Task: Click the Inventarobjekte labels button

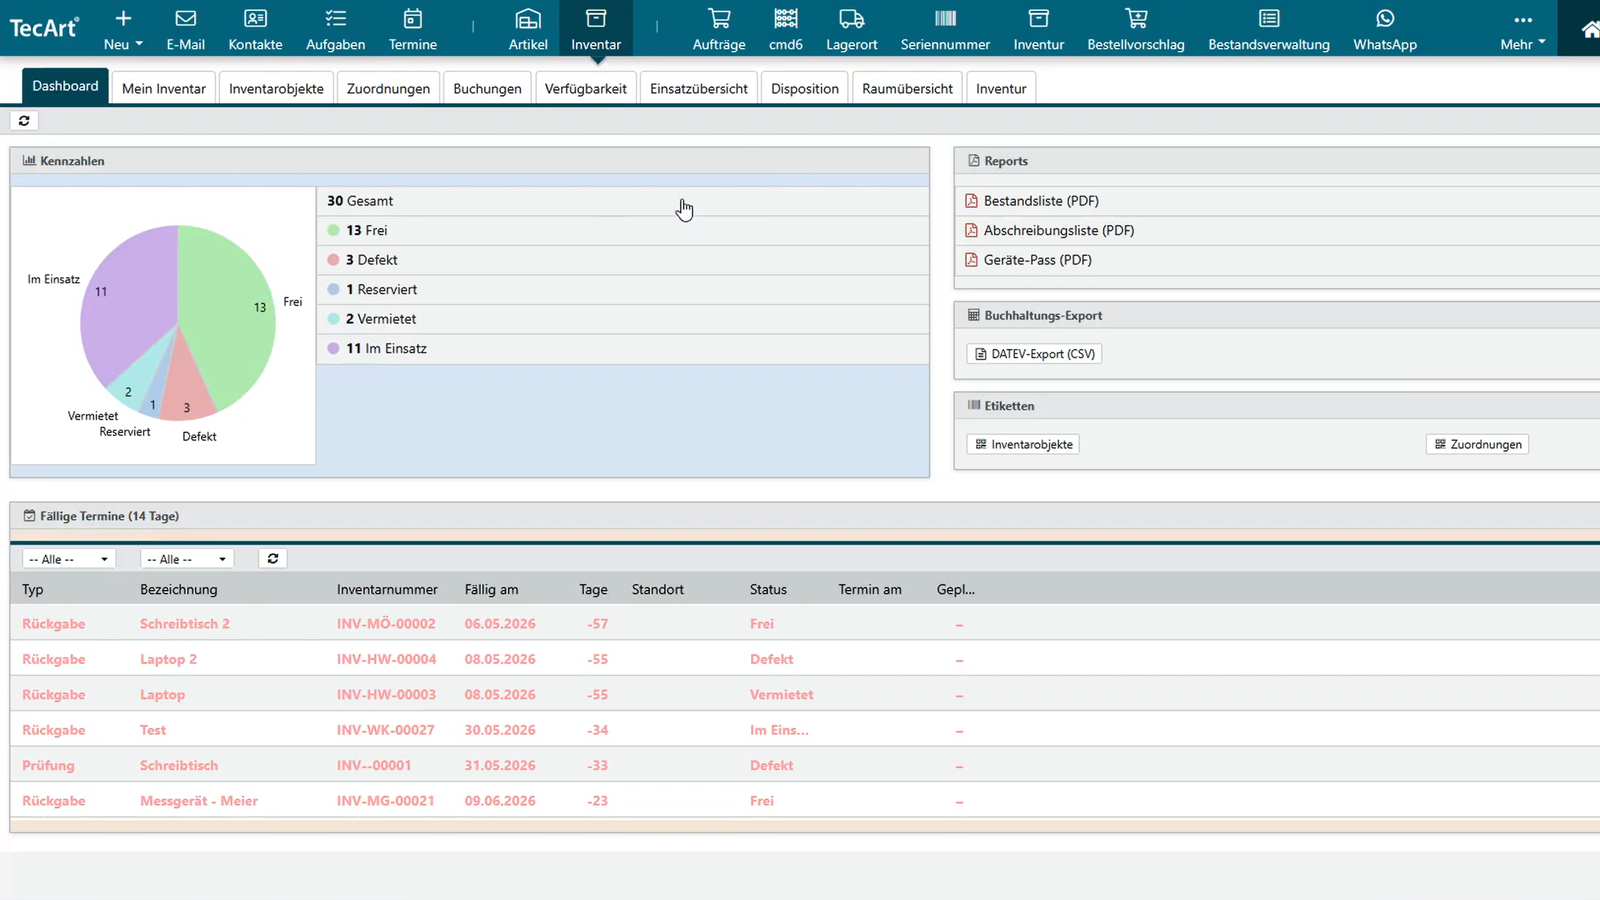Action: [1023, 444]
